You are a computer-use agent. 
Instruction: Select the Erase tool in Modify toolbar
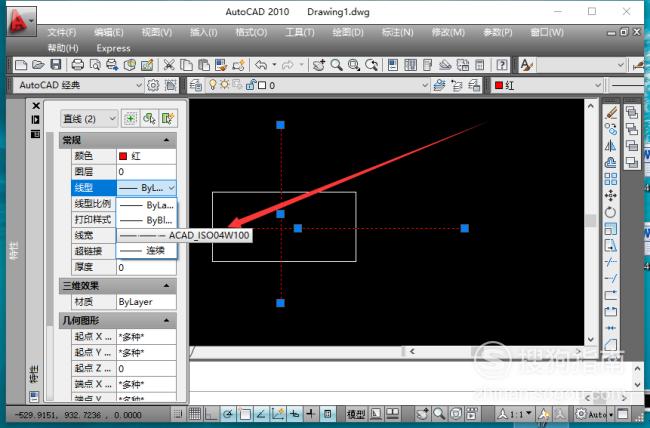point(611,112)
